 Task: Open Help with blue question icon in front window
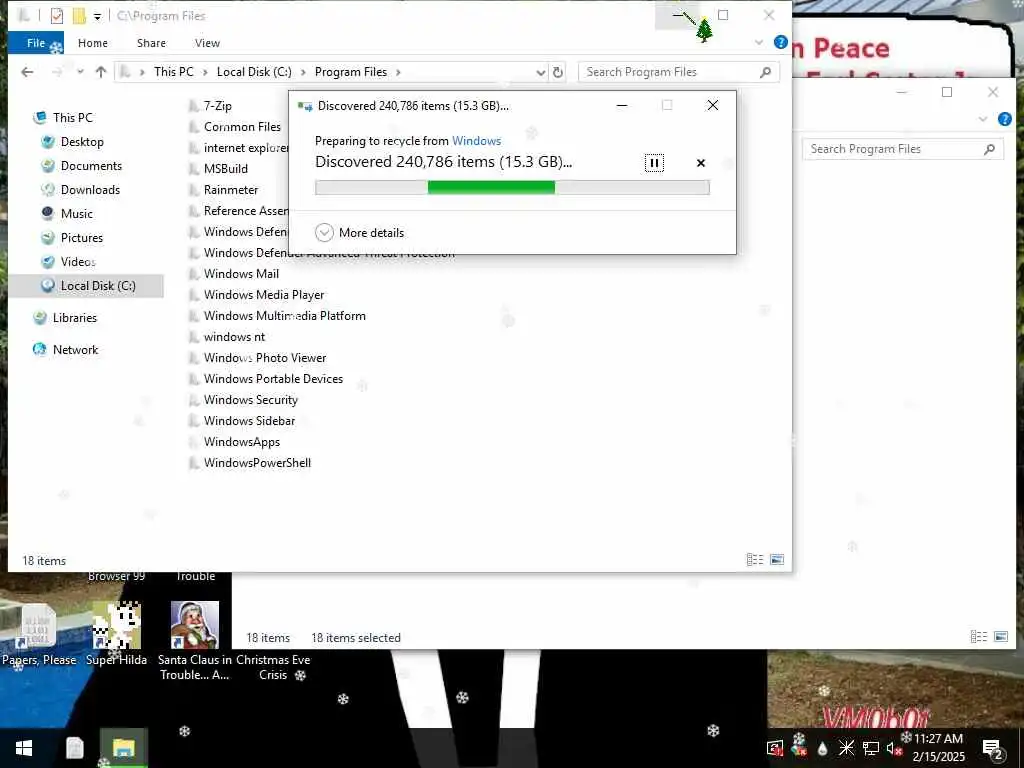tap(780, 42)
